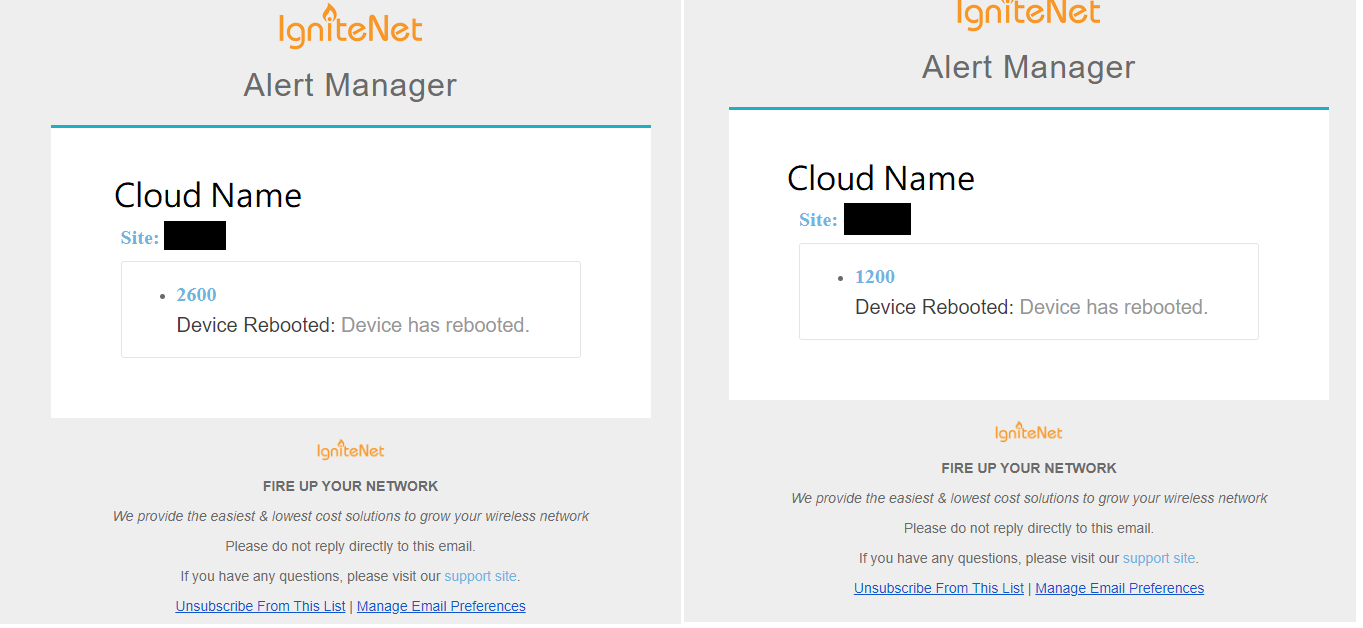Click Unsubscribe From This List in left email
This screenshot has width=1363, height=628.
pyautogui.click(x=260, y=606)
